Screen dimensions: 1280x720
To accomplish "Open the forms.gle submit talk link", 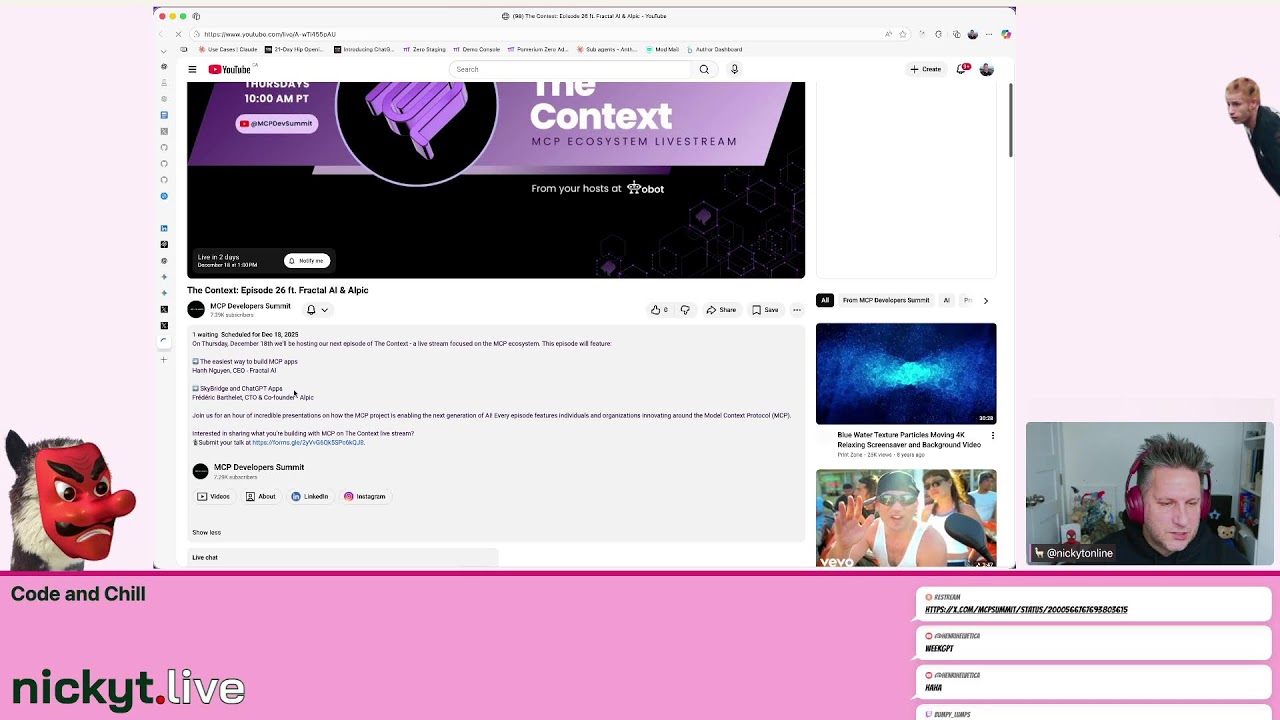I will click(308, 442).
